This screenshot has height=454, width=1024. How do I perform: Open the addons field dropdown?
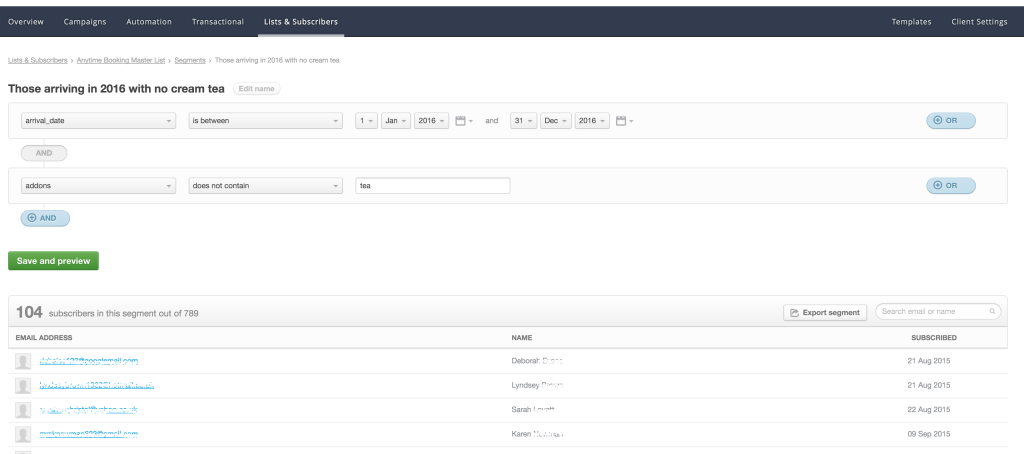98,186
